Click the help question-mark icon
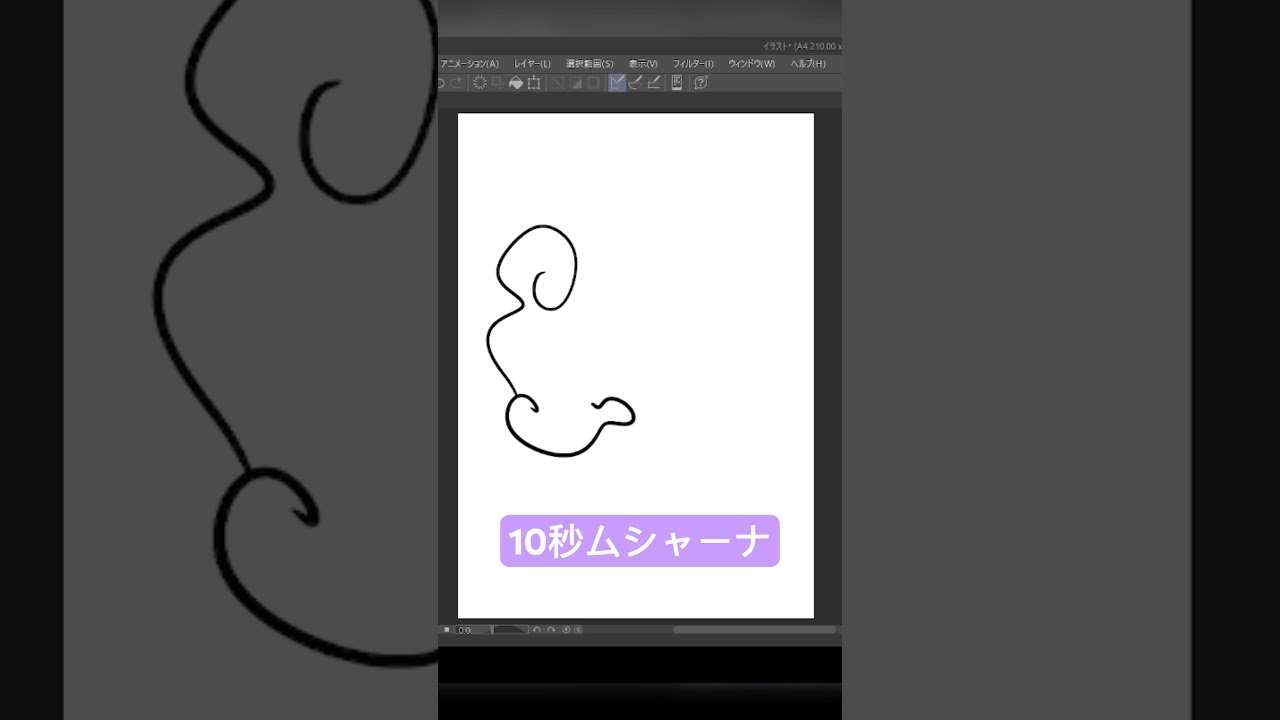The height and width of the screenshot is (720, 1280). (699, 83)
